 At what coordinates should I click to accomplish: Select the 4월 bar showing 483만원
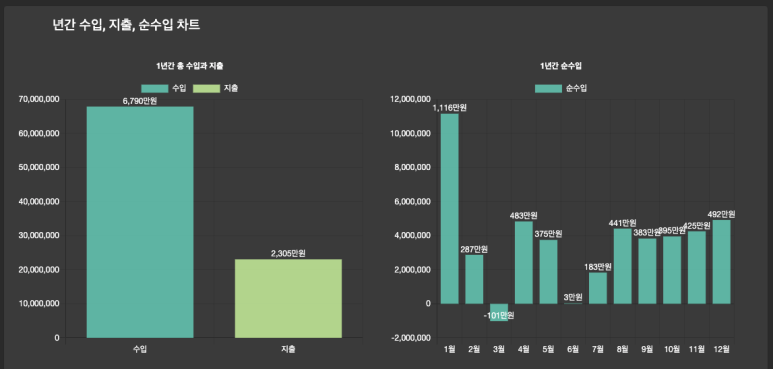click(x=524, y=263)
